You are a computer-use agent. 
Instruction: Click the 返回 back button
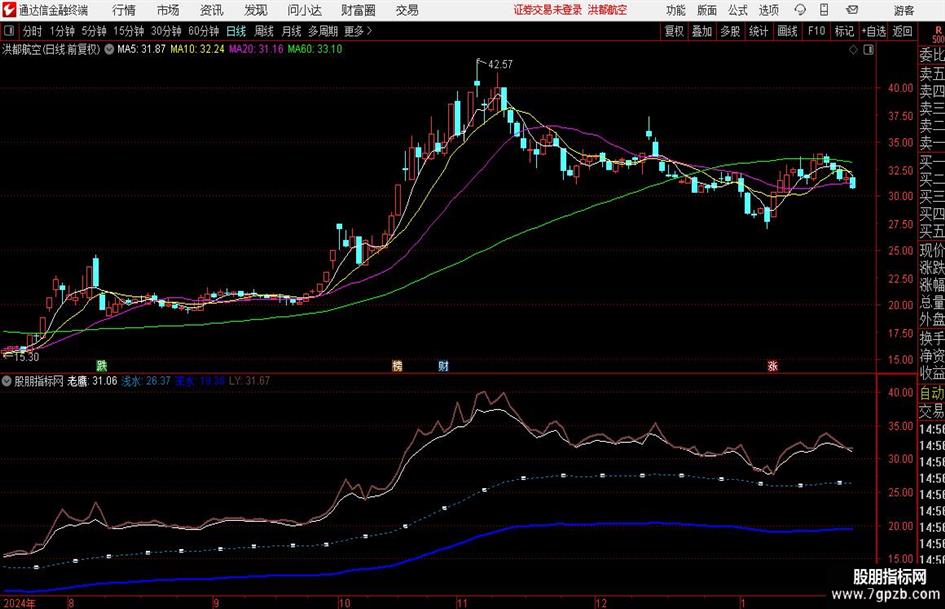tap(902, 31)
